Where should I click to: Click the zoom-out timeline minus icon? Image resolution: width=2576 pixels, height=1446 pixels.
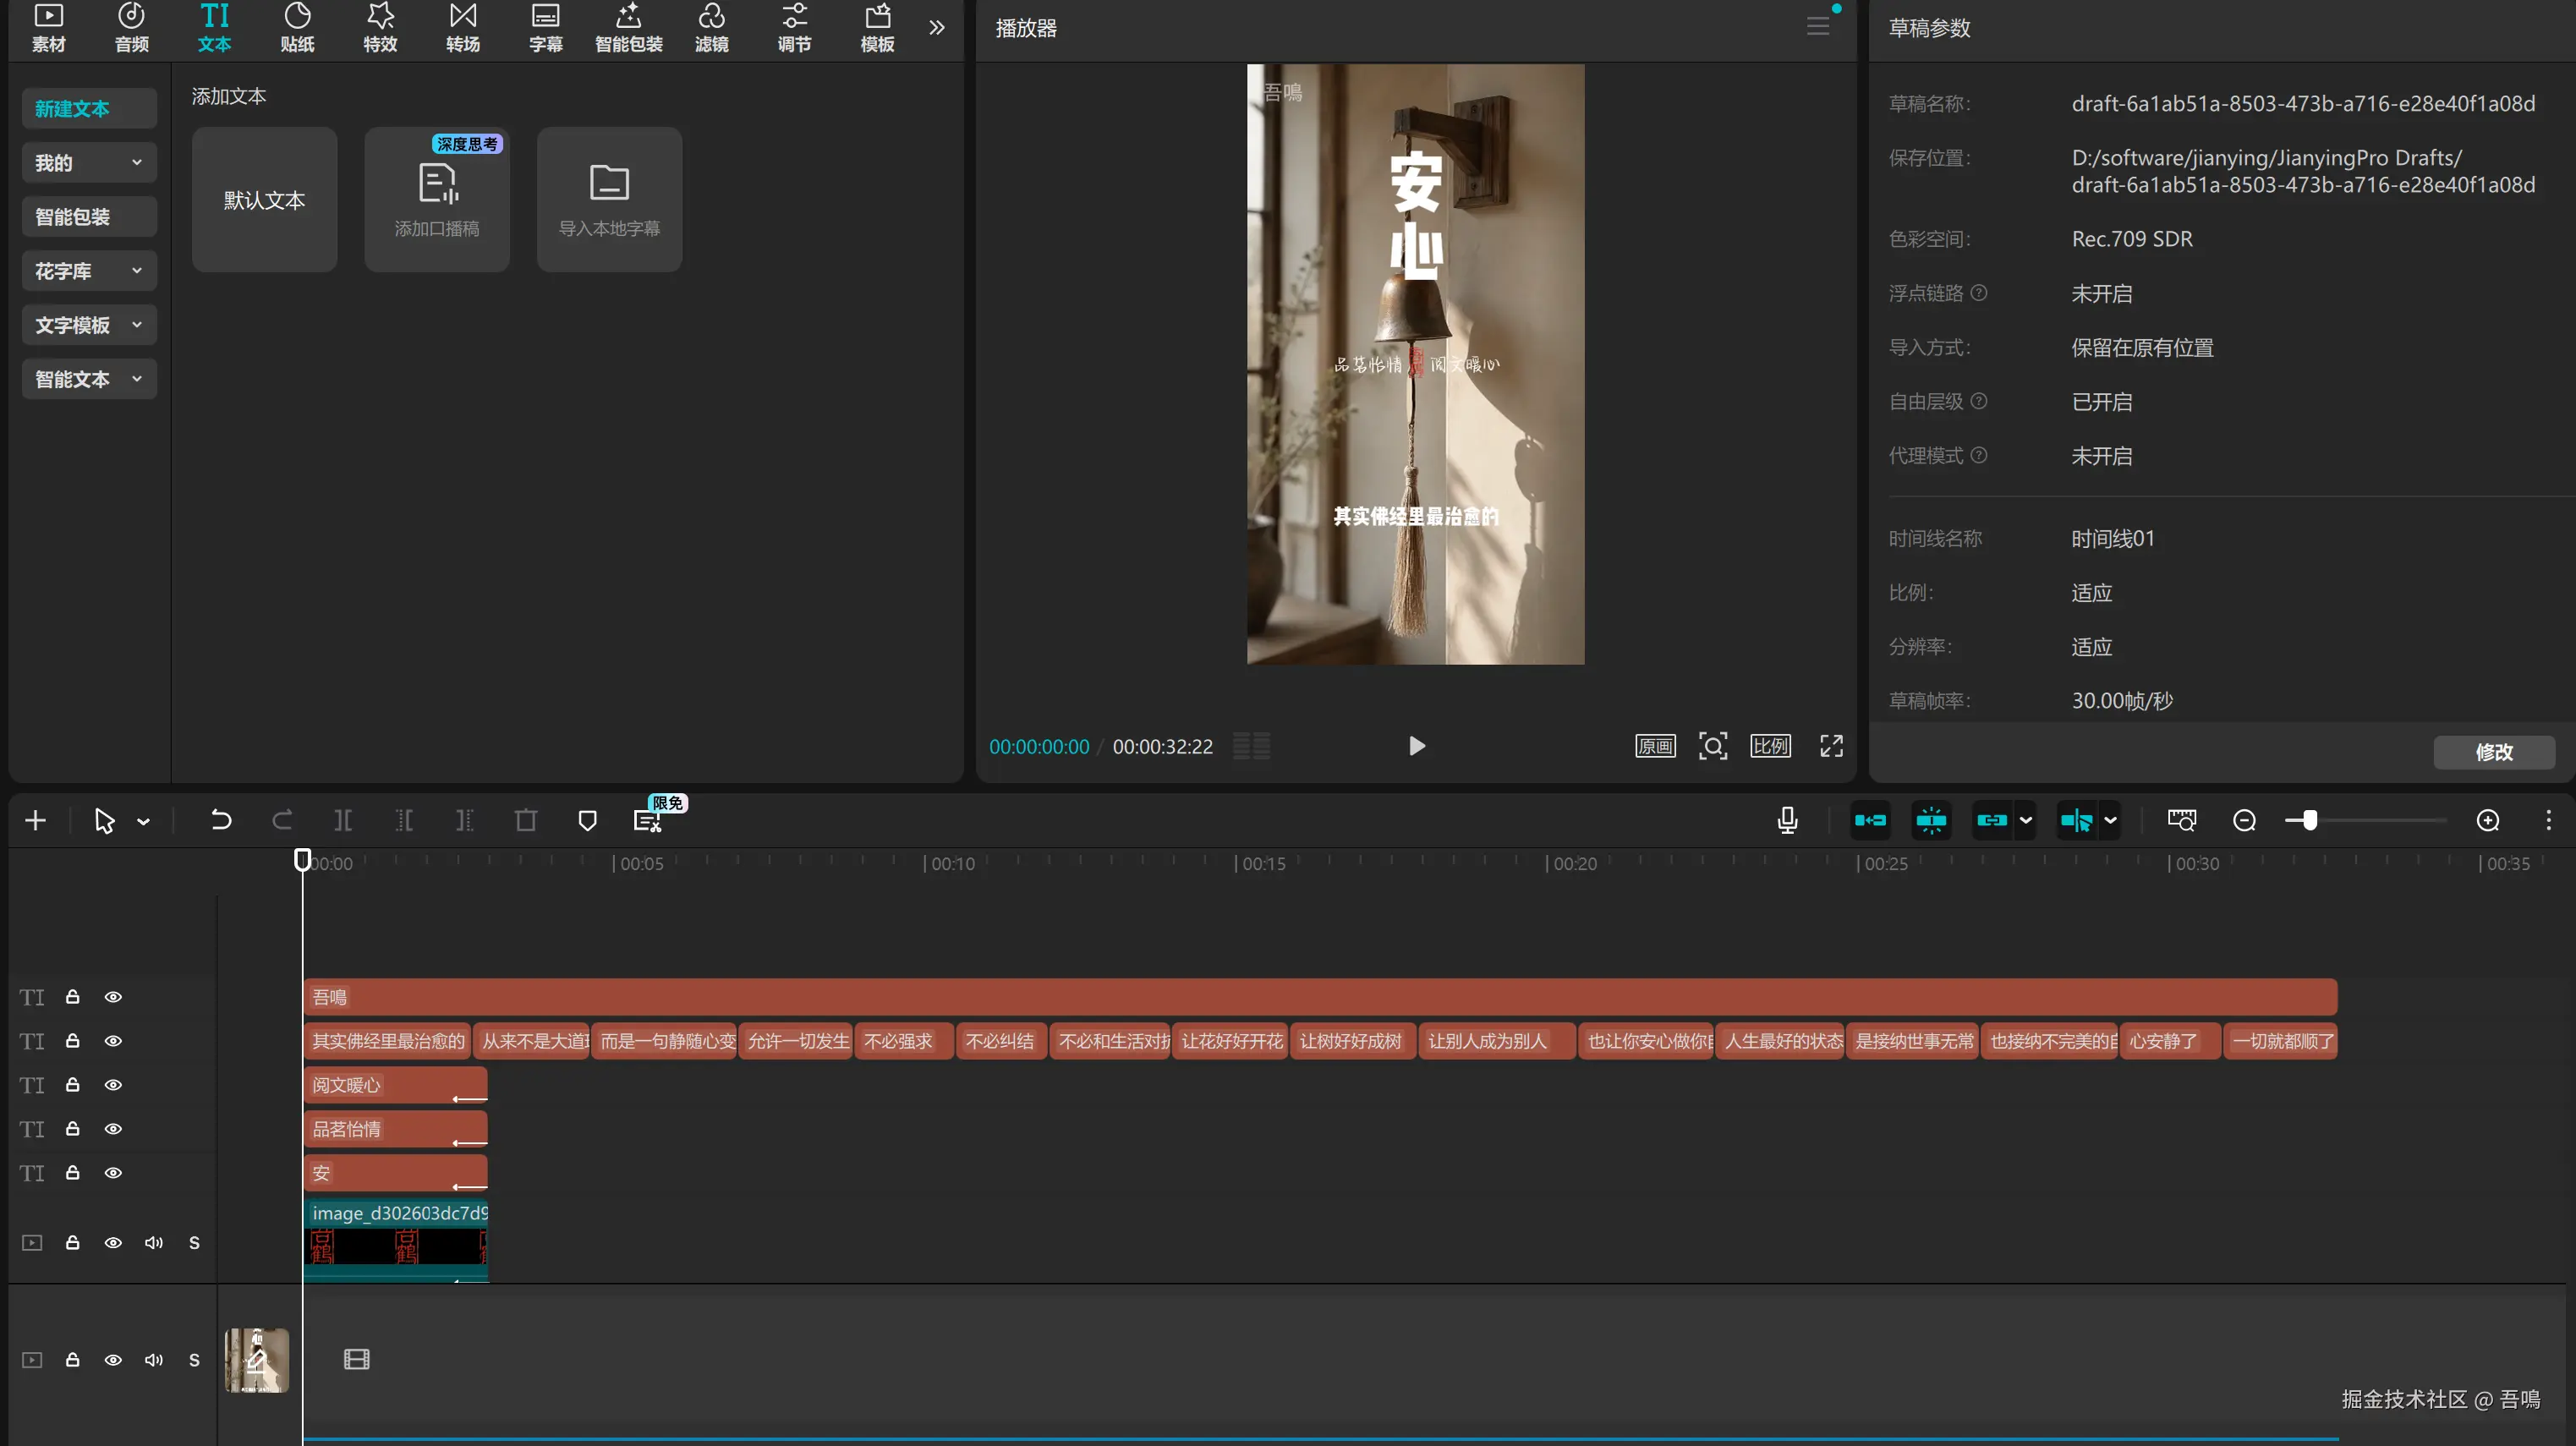[x=2244, y=821]
